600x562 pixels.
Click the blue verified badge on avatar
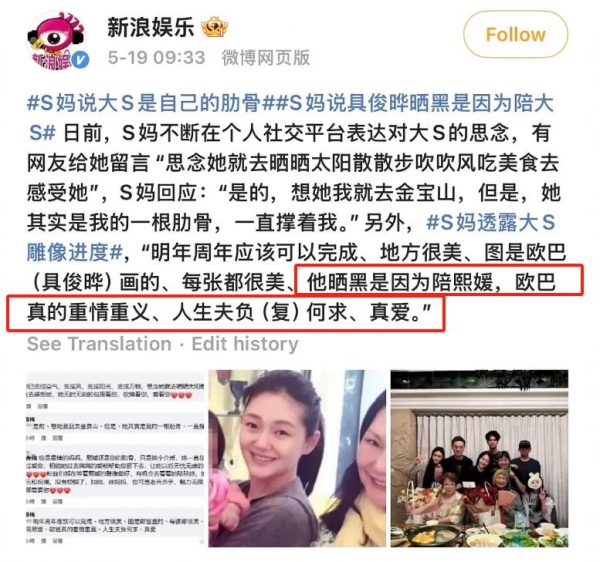(80, 60)
